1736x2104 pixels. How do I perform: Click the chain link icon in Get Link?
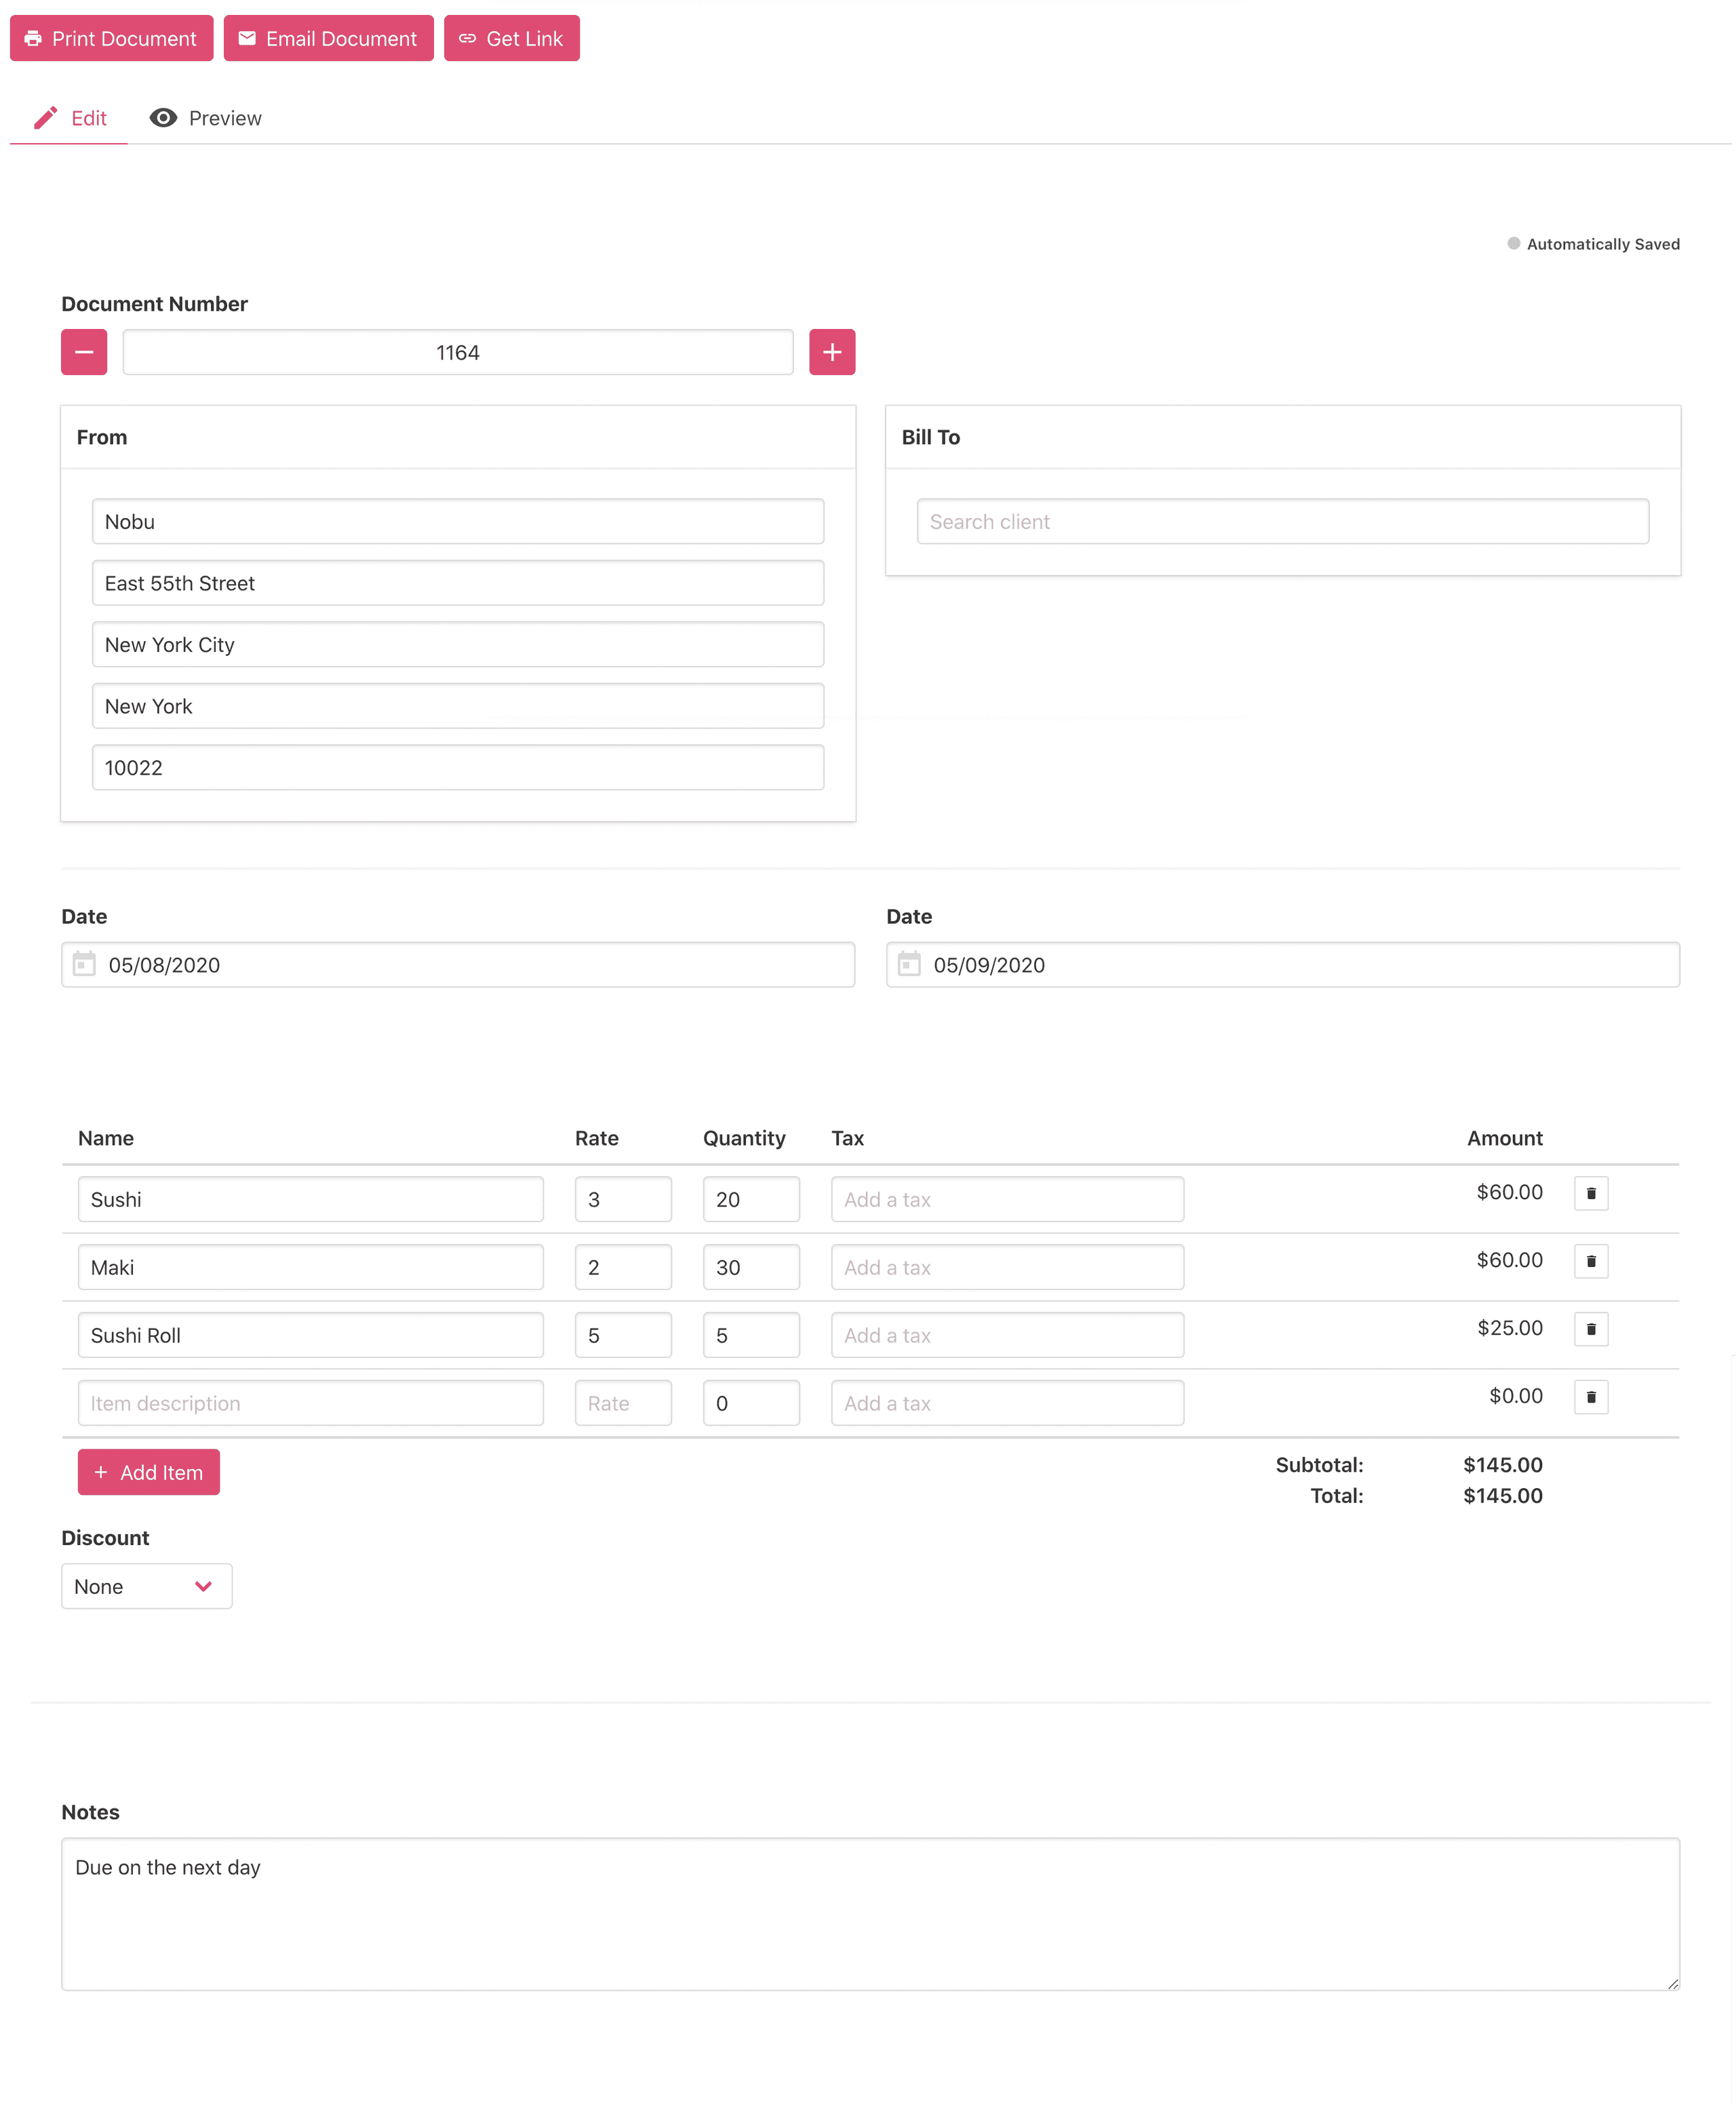(x=467, y=38)
